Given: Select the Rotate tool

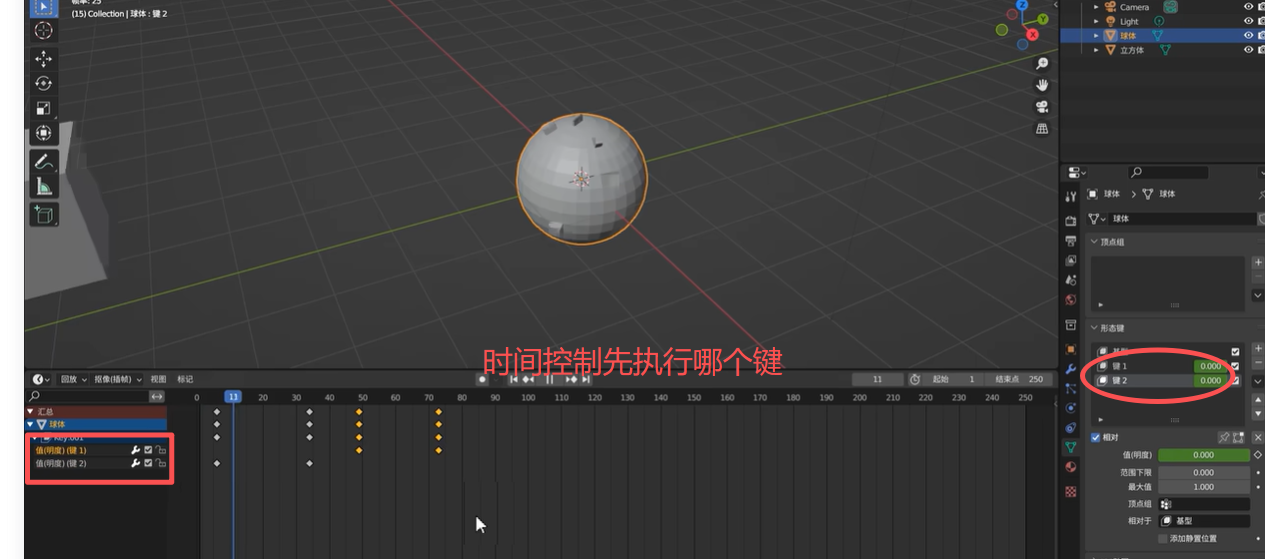Looking at the screenshot, I should click(x=44, y=84).
